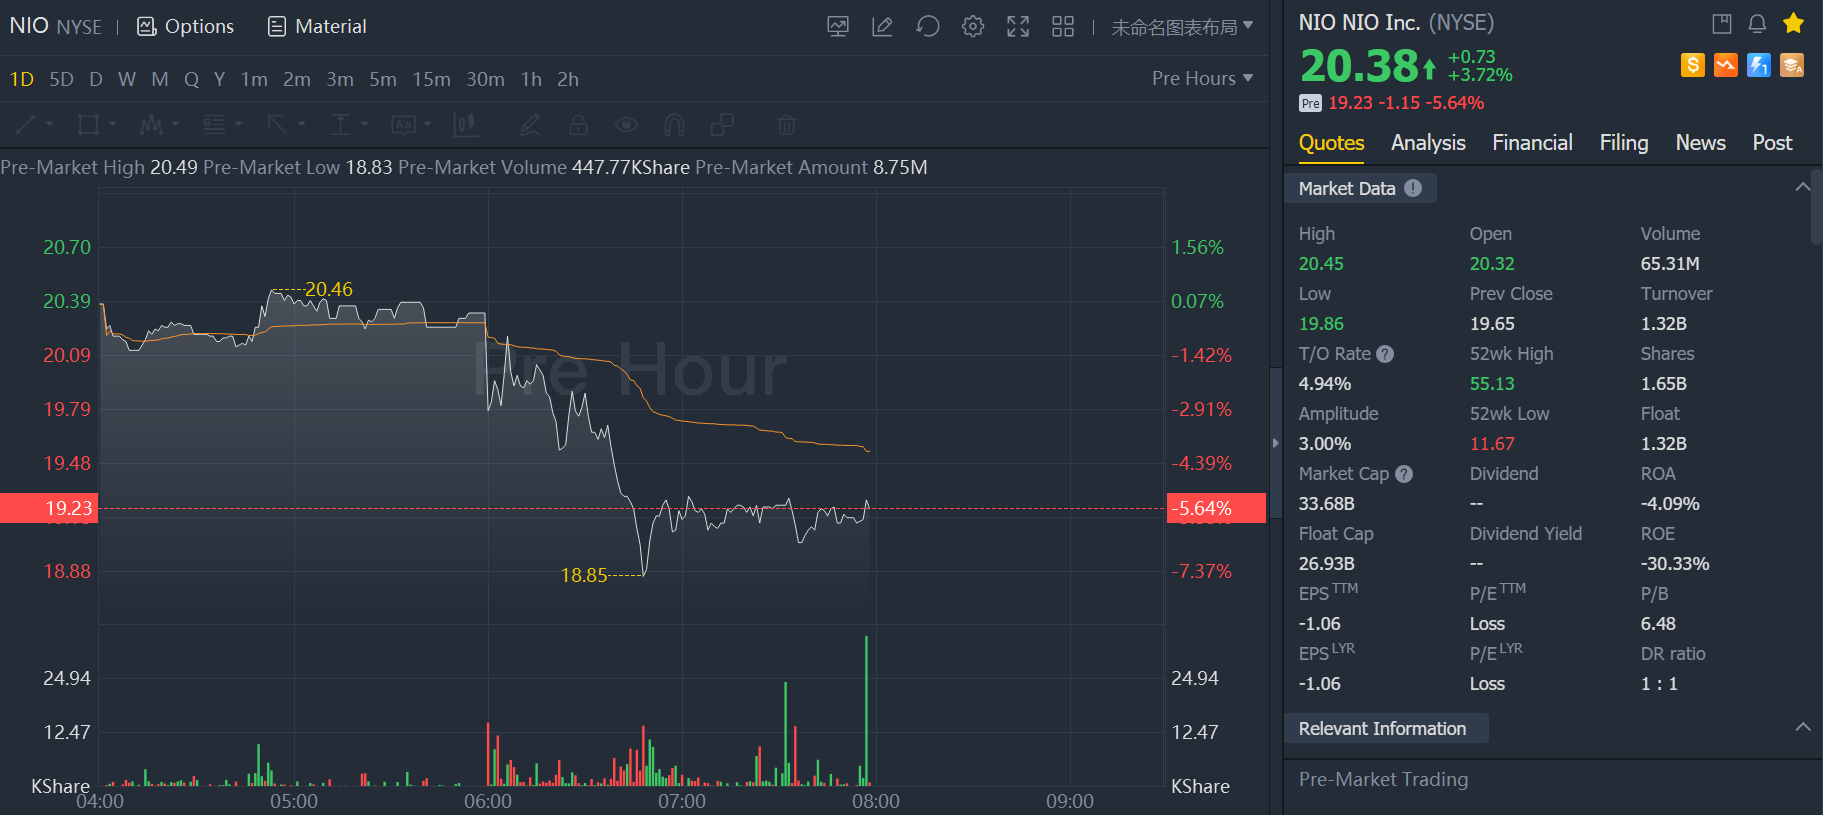Click the Market Cap help icon
Screen dimensions: 1823x815
tap(1404, 474)
